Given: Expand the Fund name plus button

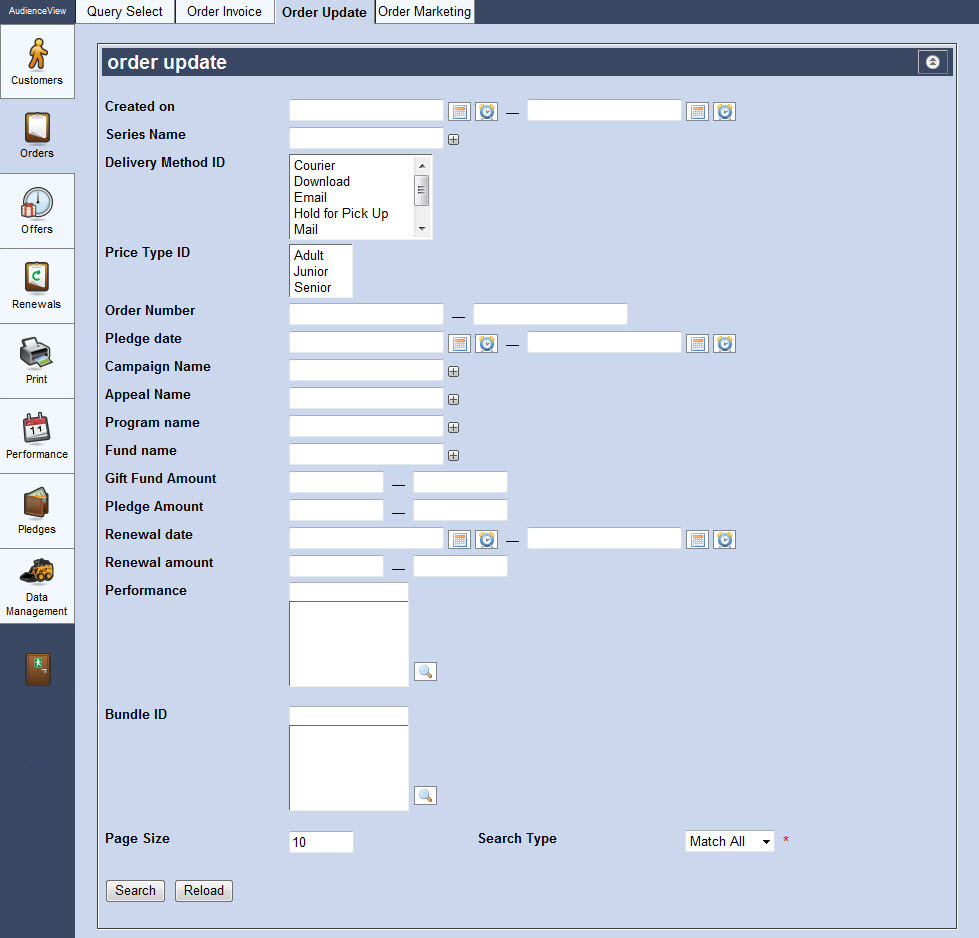Looking at the screenshot, I should 453,455.
